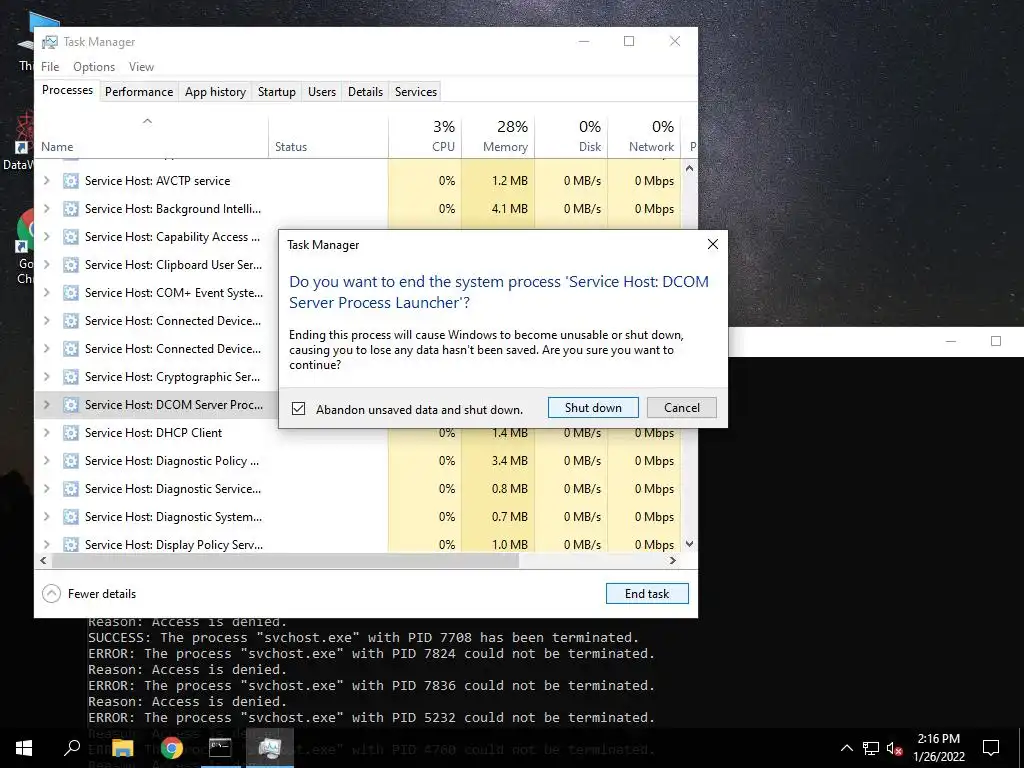Open the View menu

click(141, 67)
